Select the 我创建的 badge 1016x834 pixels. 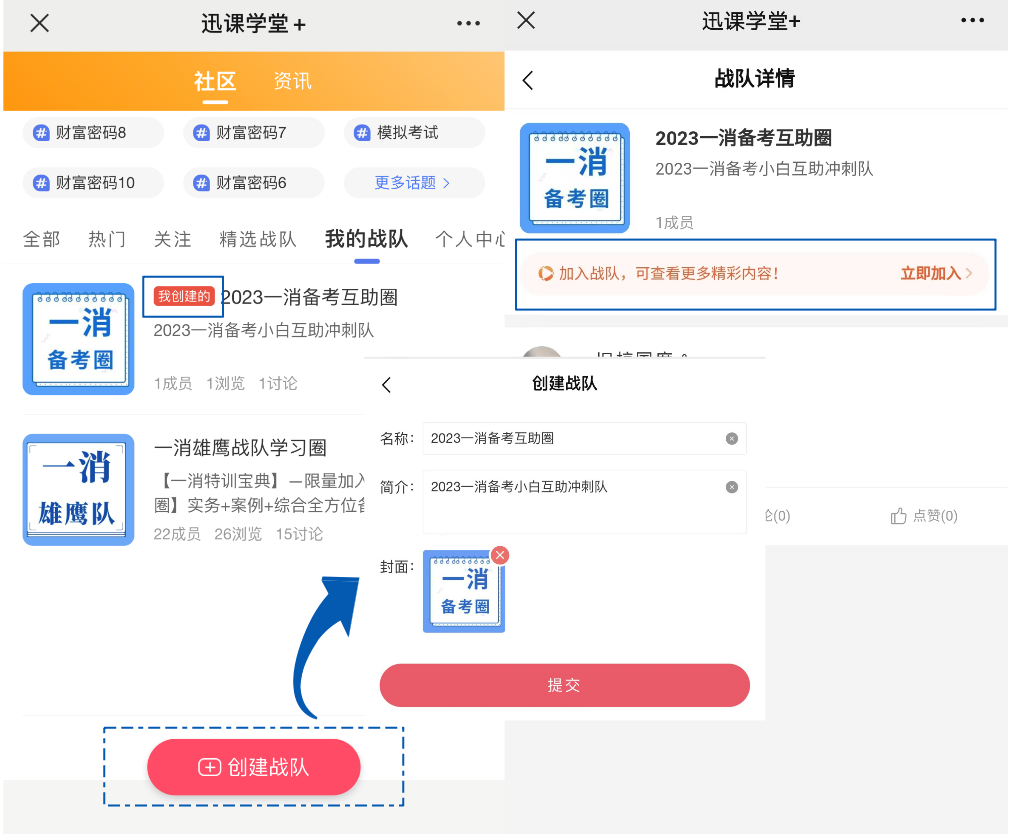[x=183, y=297]
